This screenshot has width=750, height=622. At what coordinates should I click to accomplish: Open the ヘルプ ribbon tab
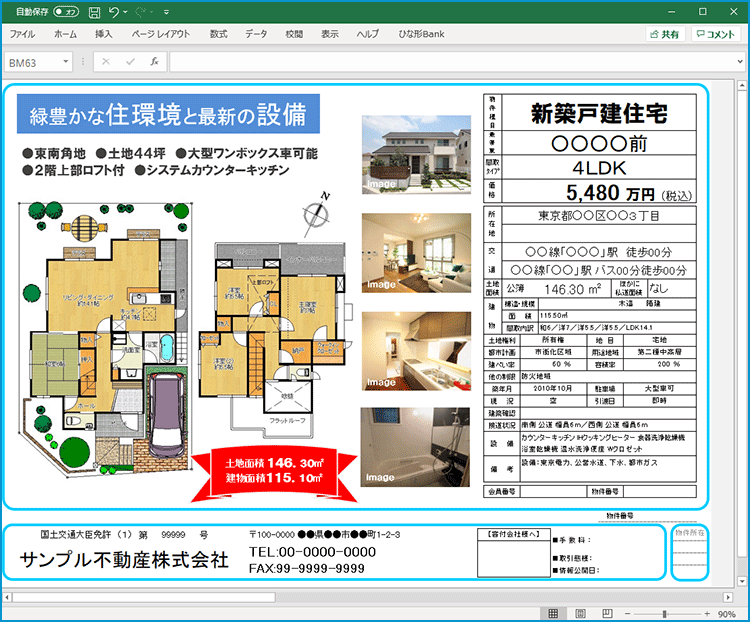coord(367,34)
